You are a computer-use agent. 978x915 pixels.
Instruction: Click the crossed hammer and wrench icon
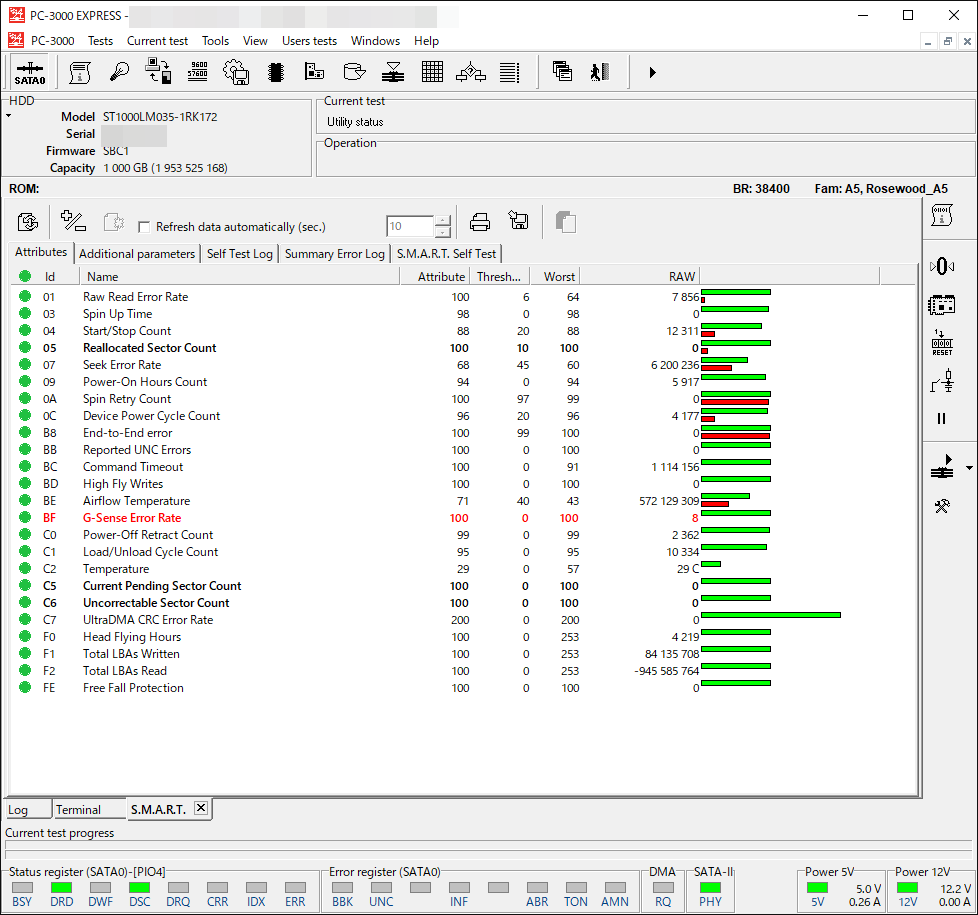942,506
